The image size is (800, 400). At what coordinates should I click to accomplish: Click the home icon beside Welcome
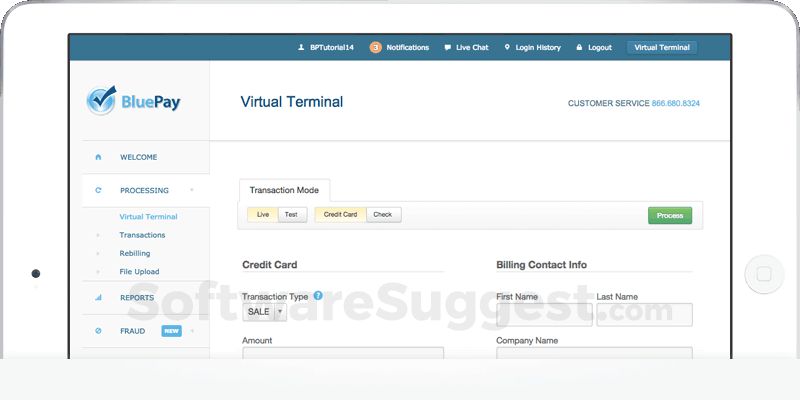pyautogui.click(x=98, y=157)
